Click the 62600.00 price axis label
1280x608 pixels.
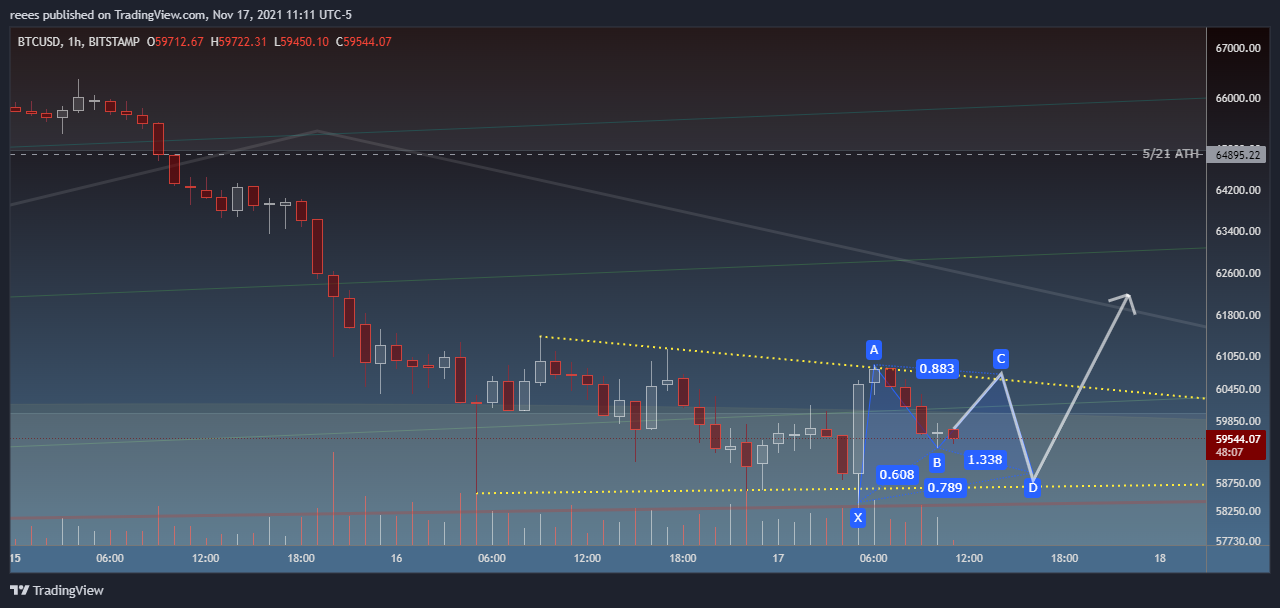click(x=1238, y=273)
